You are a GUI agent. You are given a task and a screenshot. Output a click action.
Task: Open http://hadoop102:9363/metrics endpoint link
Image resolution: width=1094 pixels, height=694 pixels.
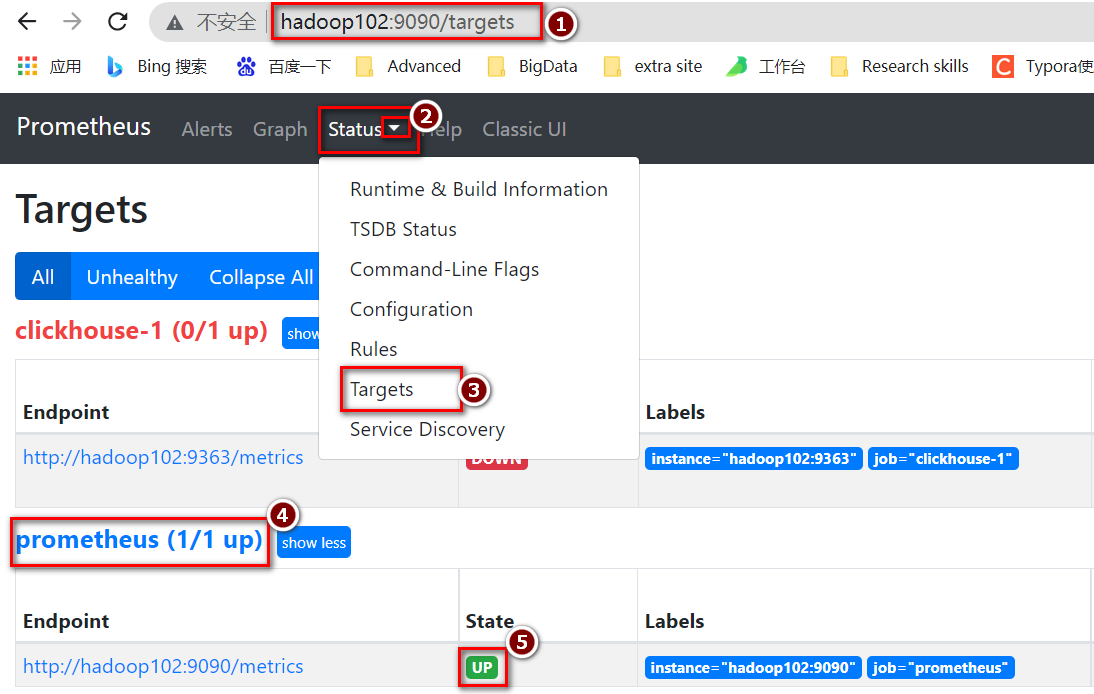163,457
